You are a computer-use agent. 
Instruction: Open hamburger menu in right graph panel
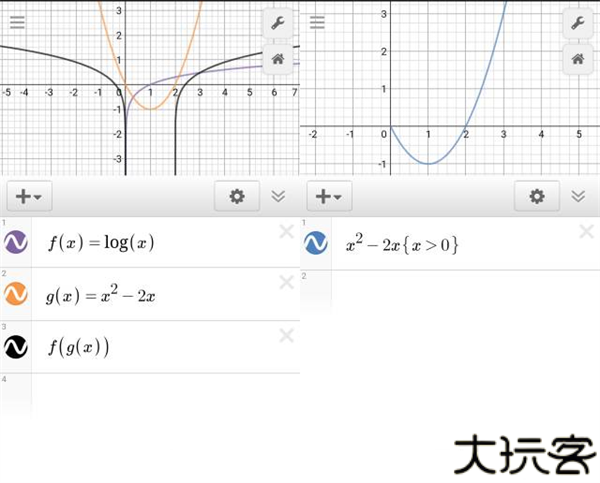(317, 23)
